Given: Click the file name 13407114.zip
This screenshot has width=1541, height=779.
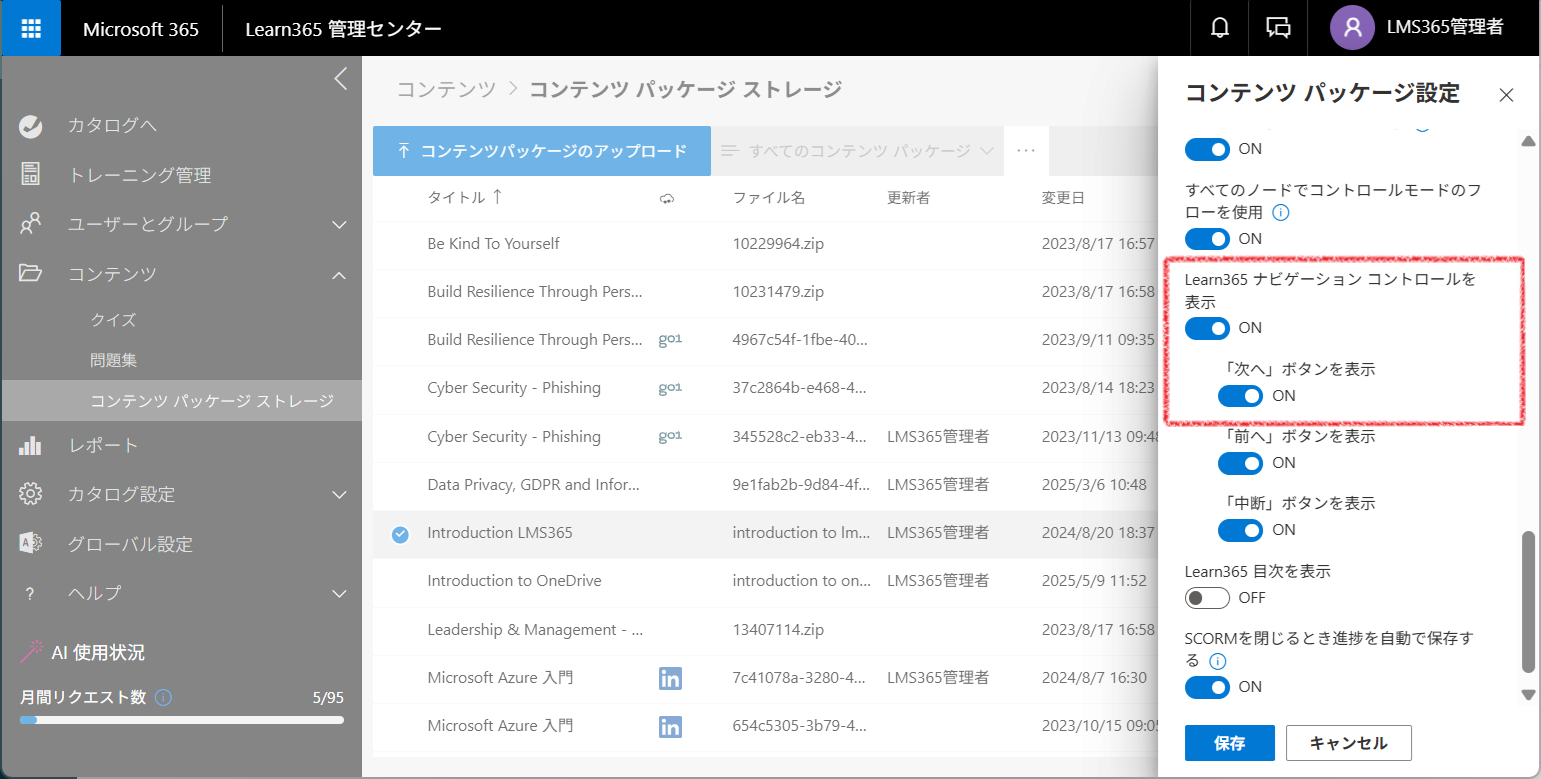Looking at the screenshot, I should [x=778, y=630].
